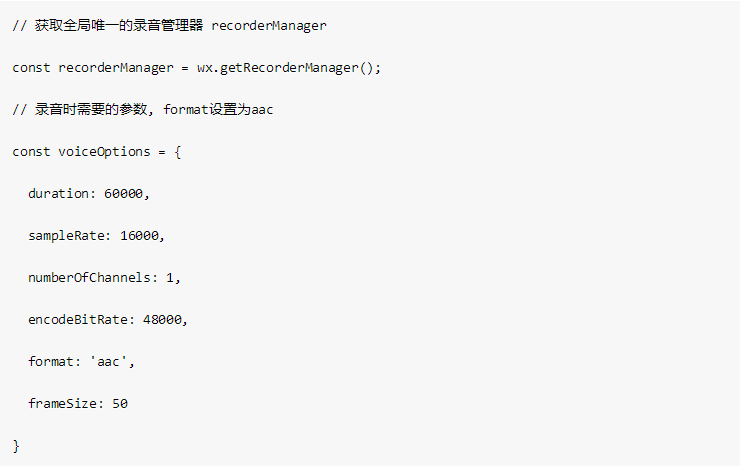Image resolution: width=740 pixels, height=466 pixels.
Task: Click the word recorderManager in the const declaration
Action: 116,68
